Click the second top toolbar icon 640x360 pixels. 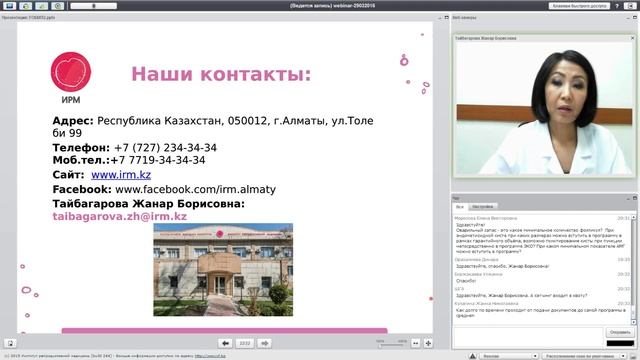pos(26,6)
